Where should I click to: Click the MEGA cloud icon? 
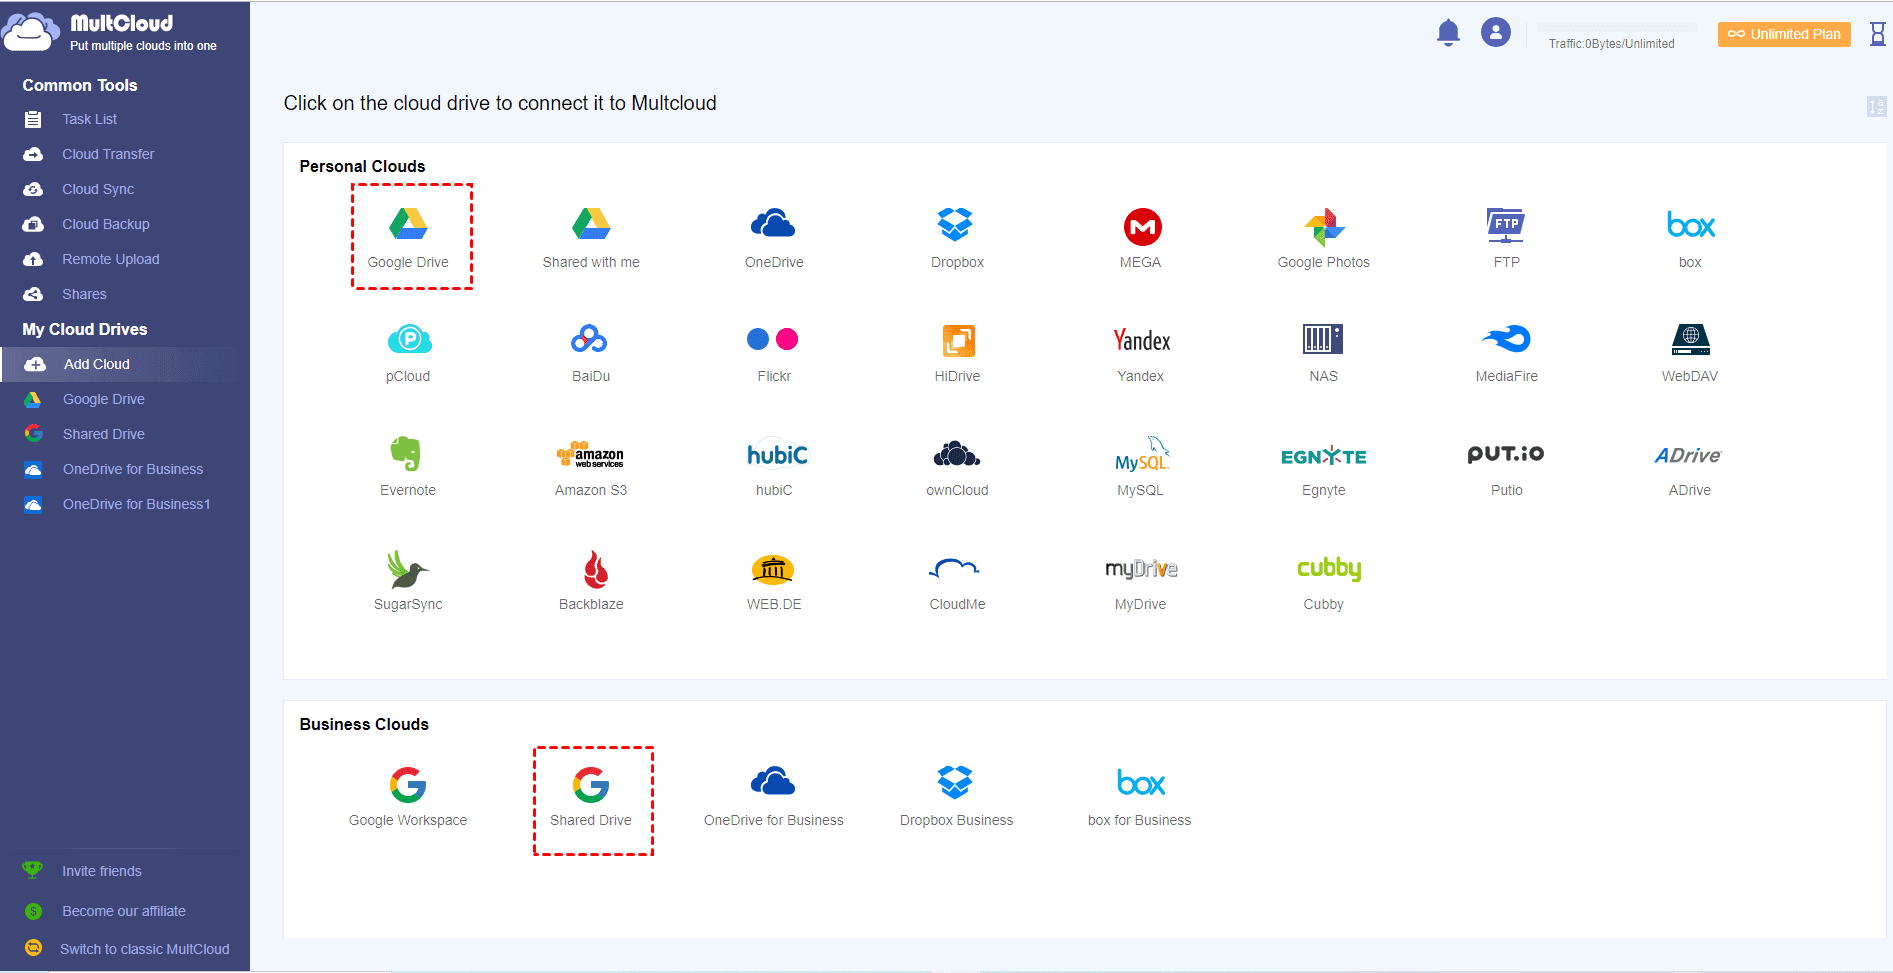(1141, 226)
